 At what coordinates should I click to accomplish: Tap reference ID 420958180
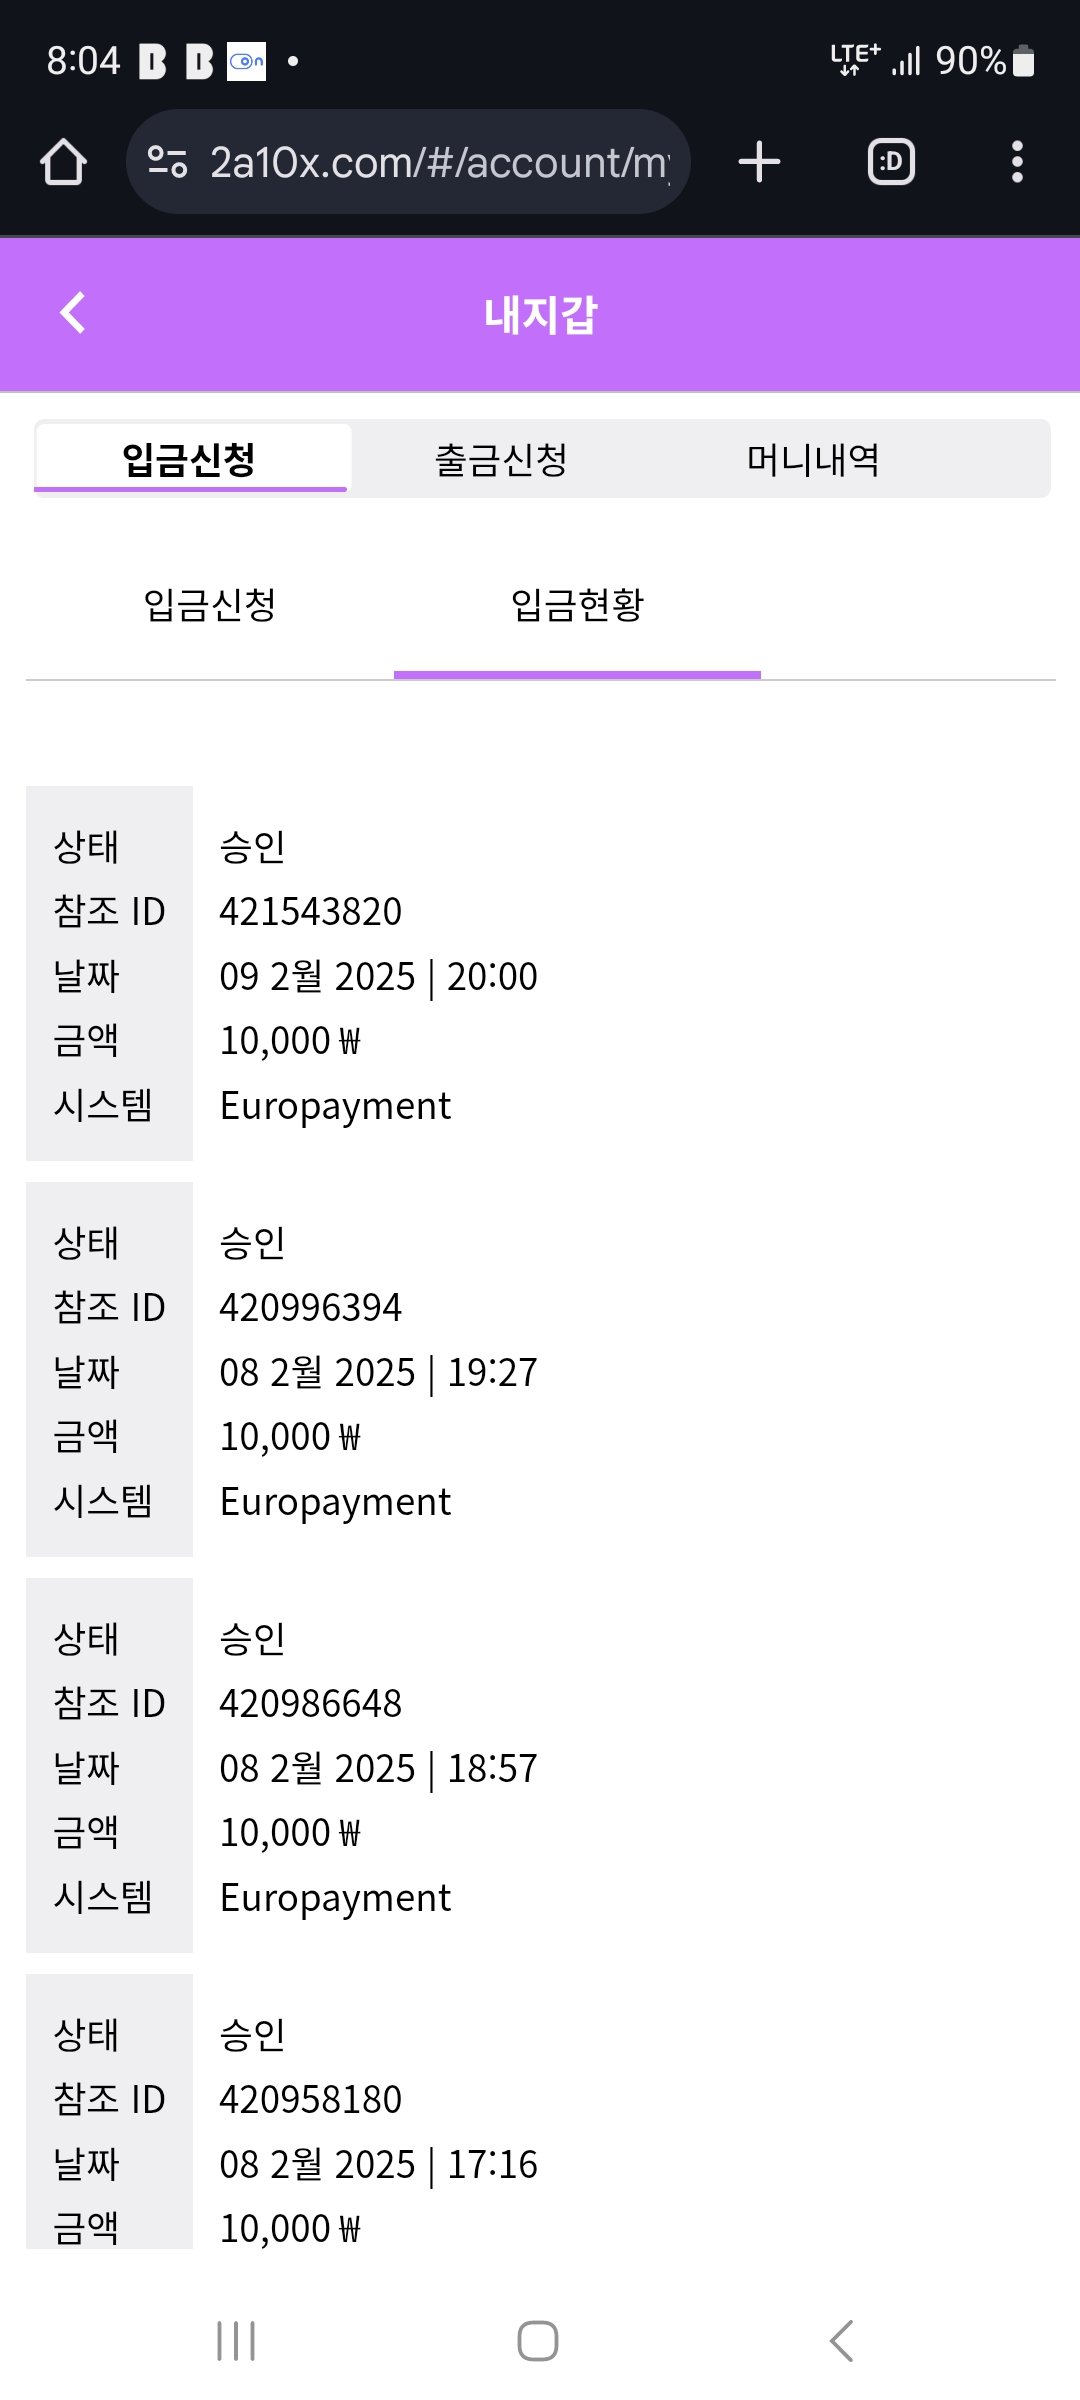(x=311, y=2100)
